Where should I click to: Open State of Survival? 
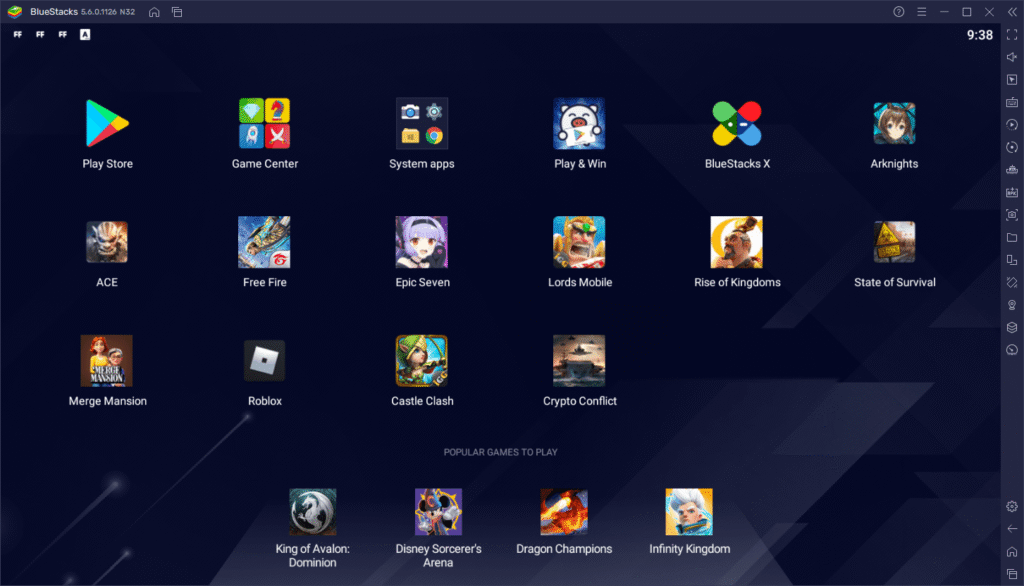coord(894,242)
